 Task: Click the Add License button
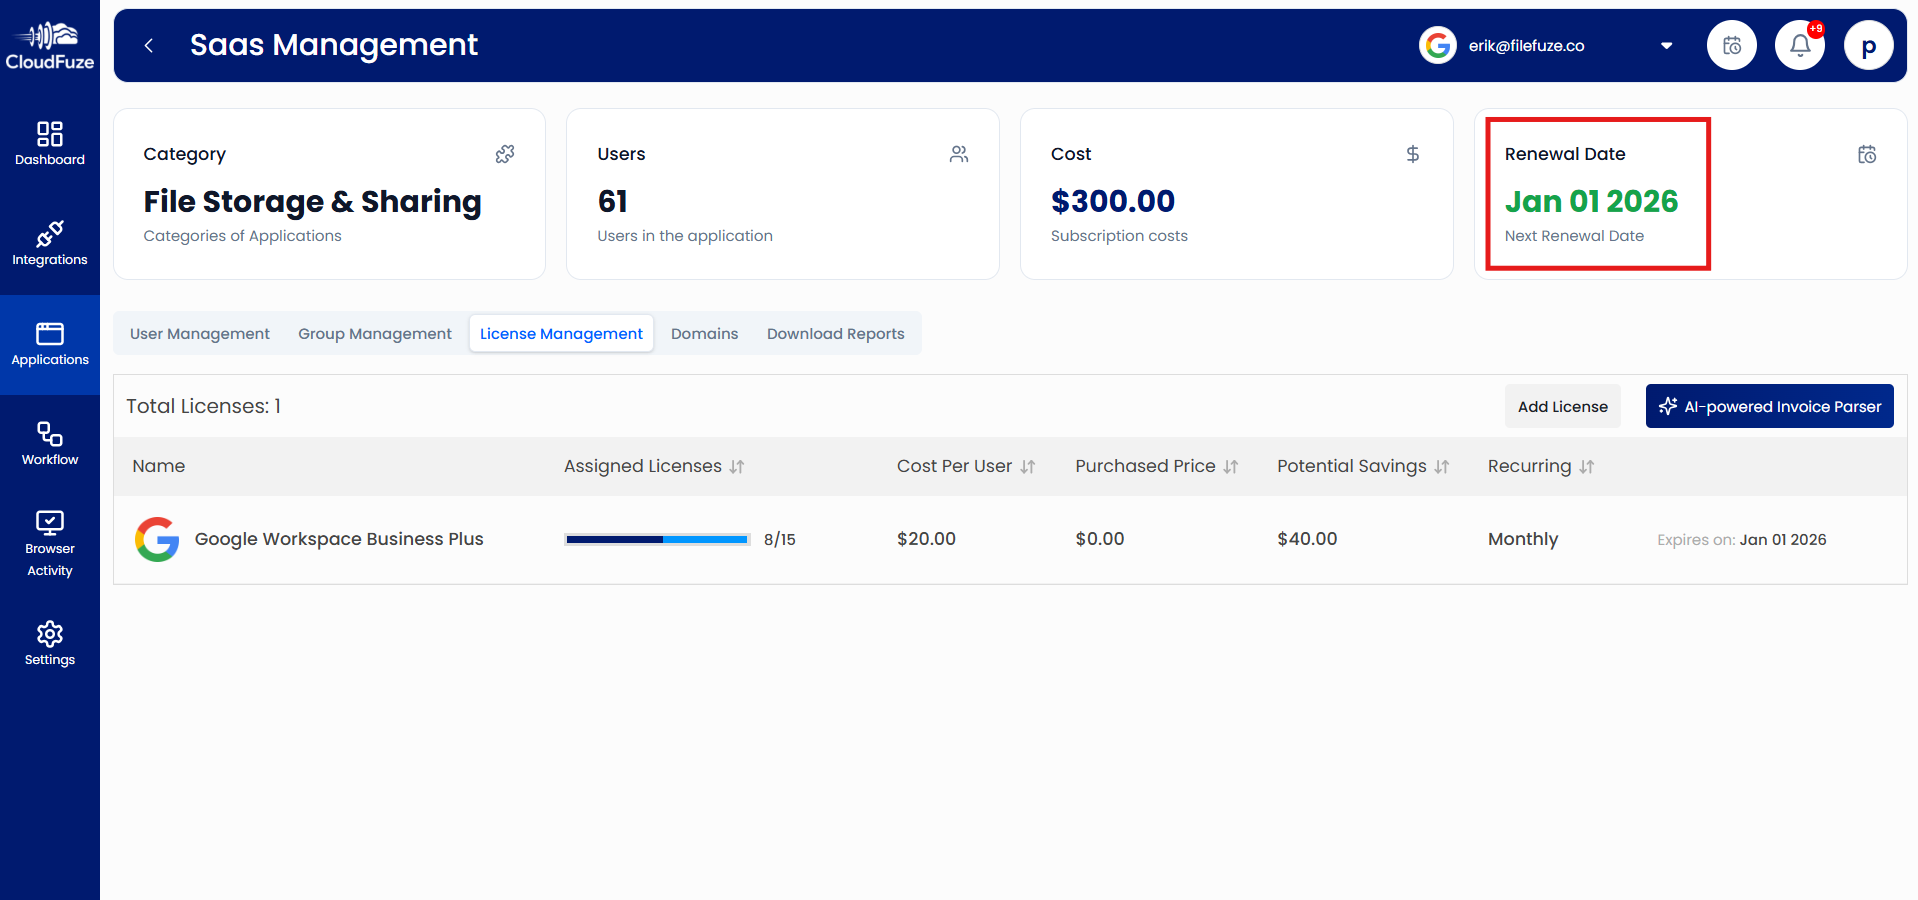[1562, 406]
